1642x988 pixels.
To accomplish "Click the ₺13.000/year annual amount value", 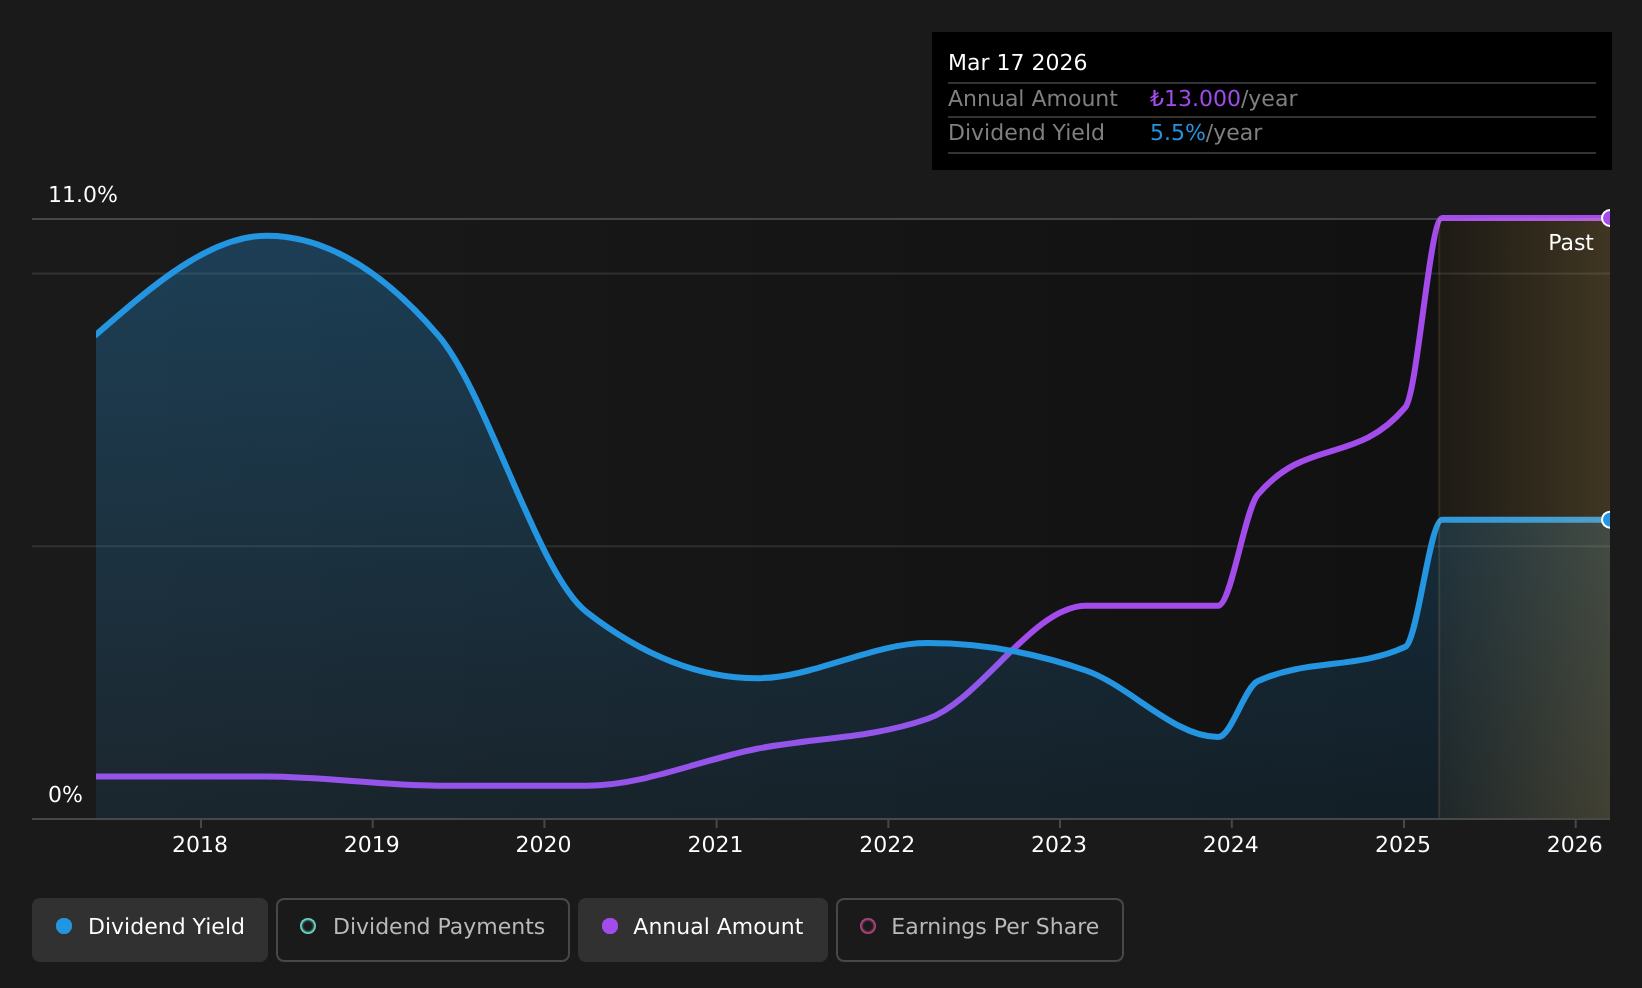I will [x=1223, y=99].
